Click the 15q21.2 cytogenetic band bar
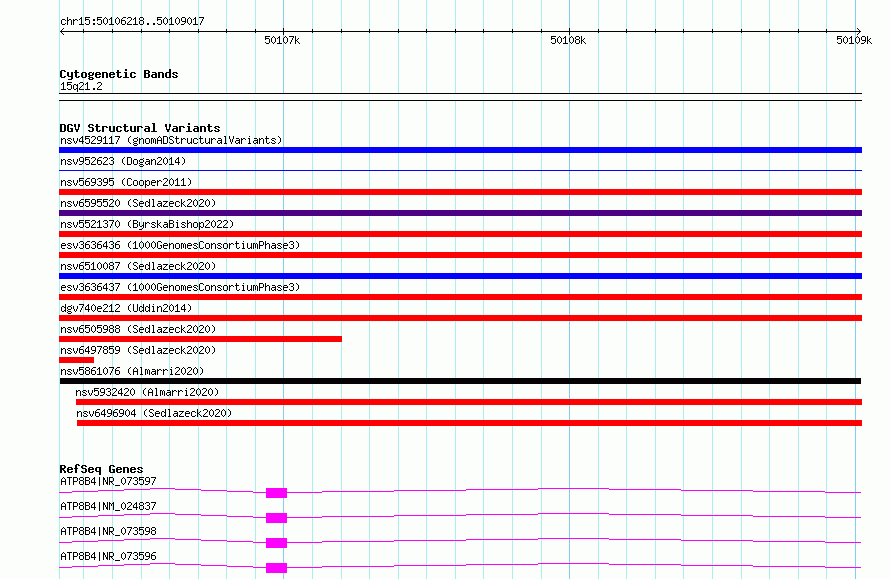The image size is (890, 579). pyautogui.click(x=460, y=97)
